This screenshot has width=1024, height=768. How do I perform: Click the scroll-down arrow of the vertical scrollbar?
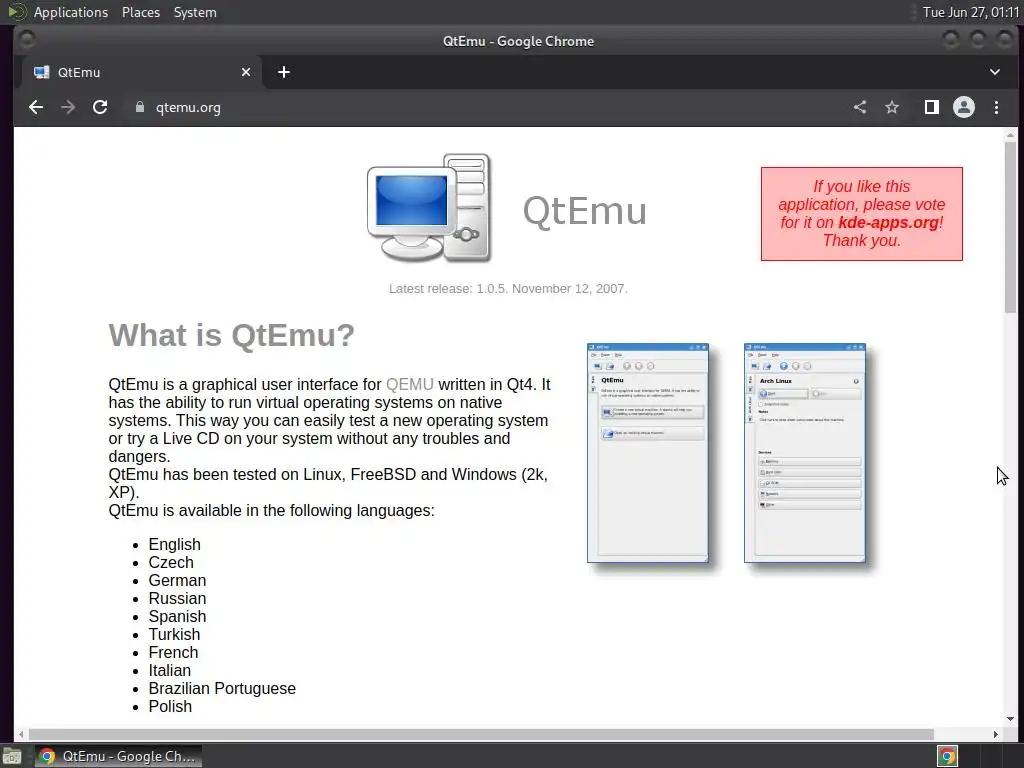click(x=1010, y=718)
